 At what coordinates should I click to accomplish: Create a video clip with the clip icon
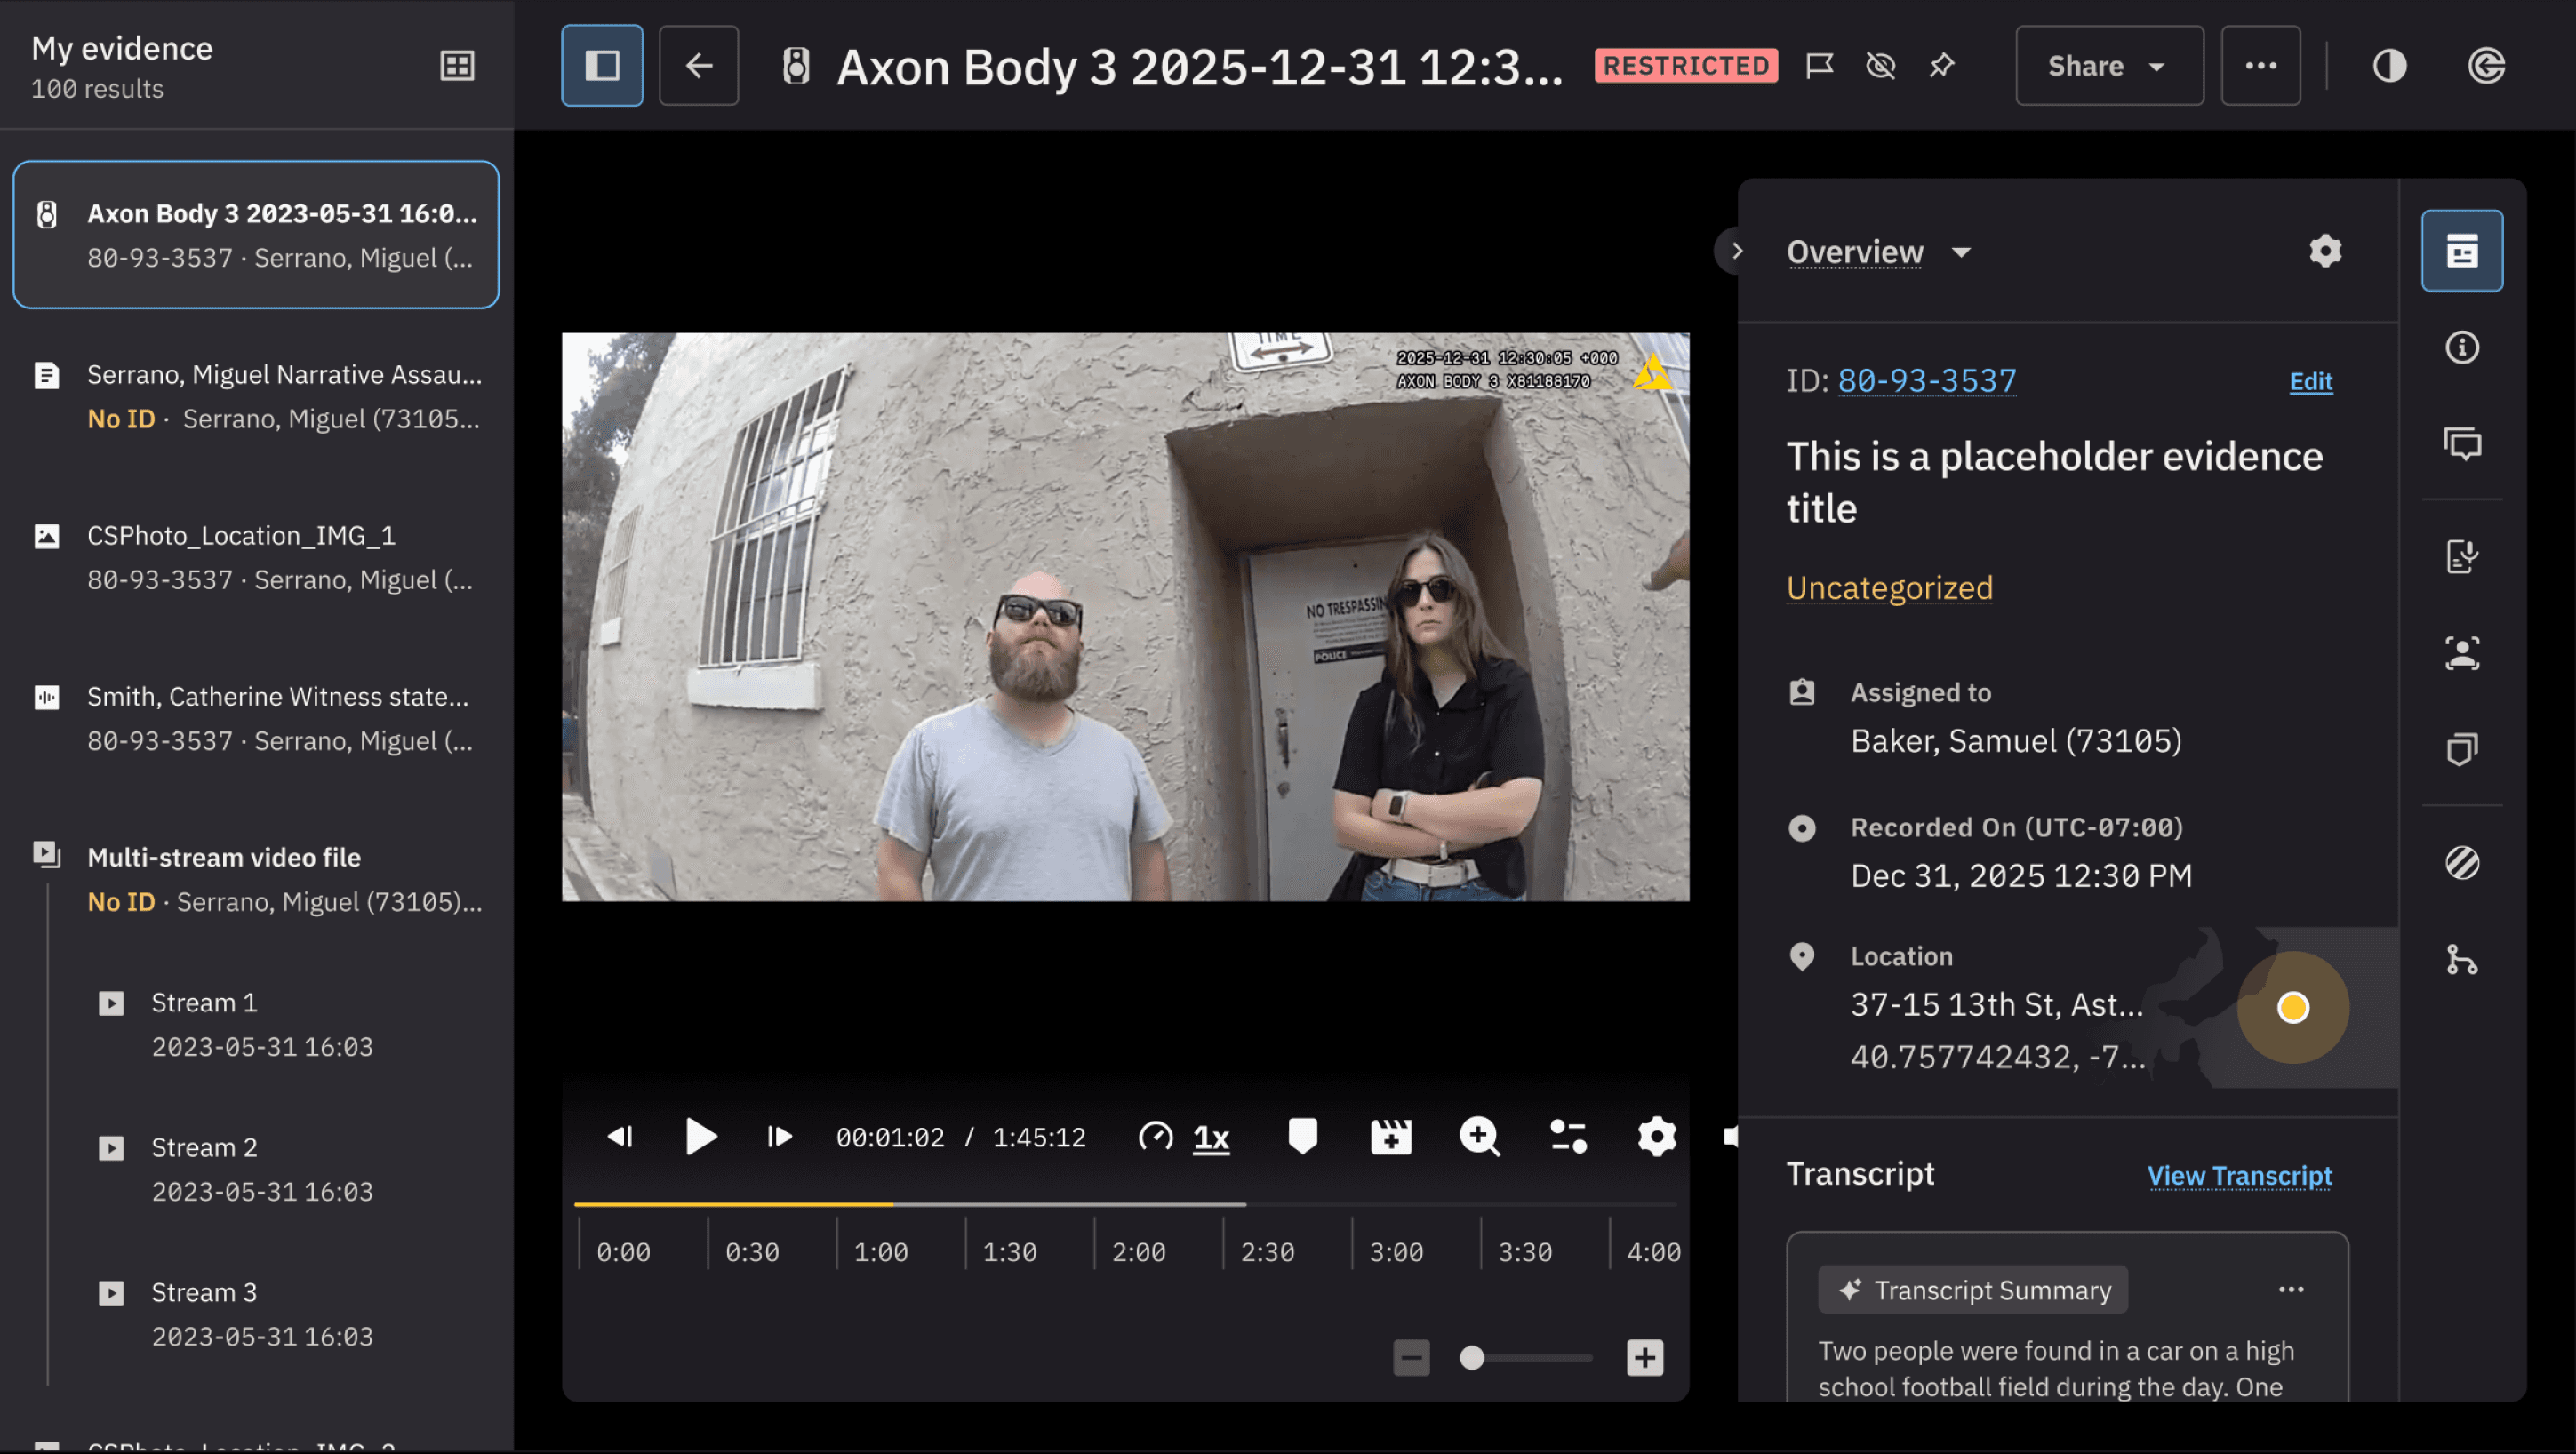coord(1390,1137)
